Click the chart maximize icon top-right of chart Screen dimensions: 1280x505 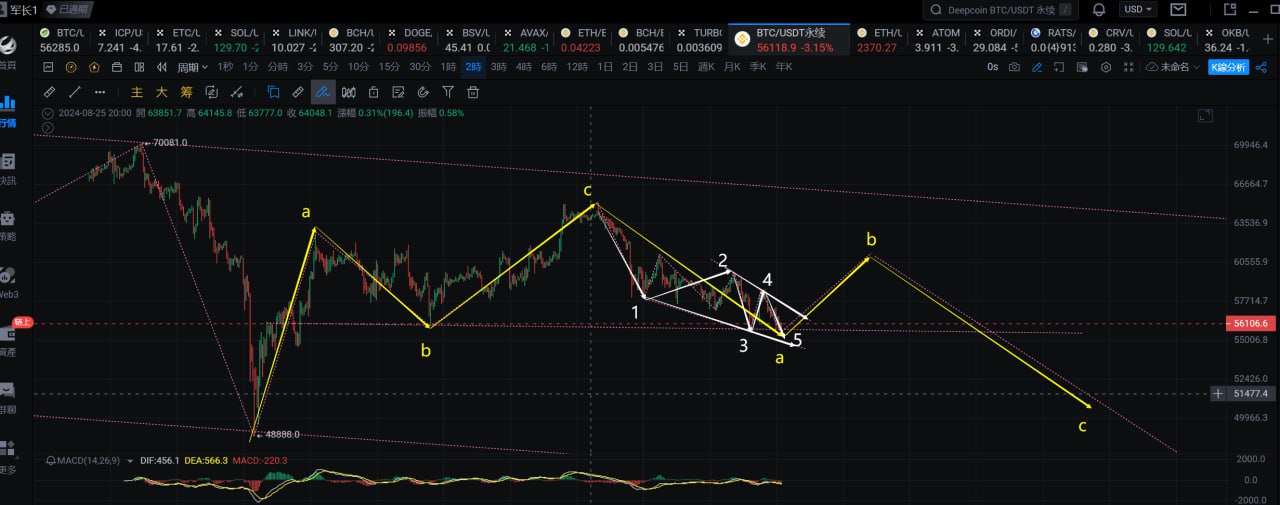pyautogui.click(x=1205, y=117)
